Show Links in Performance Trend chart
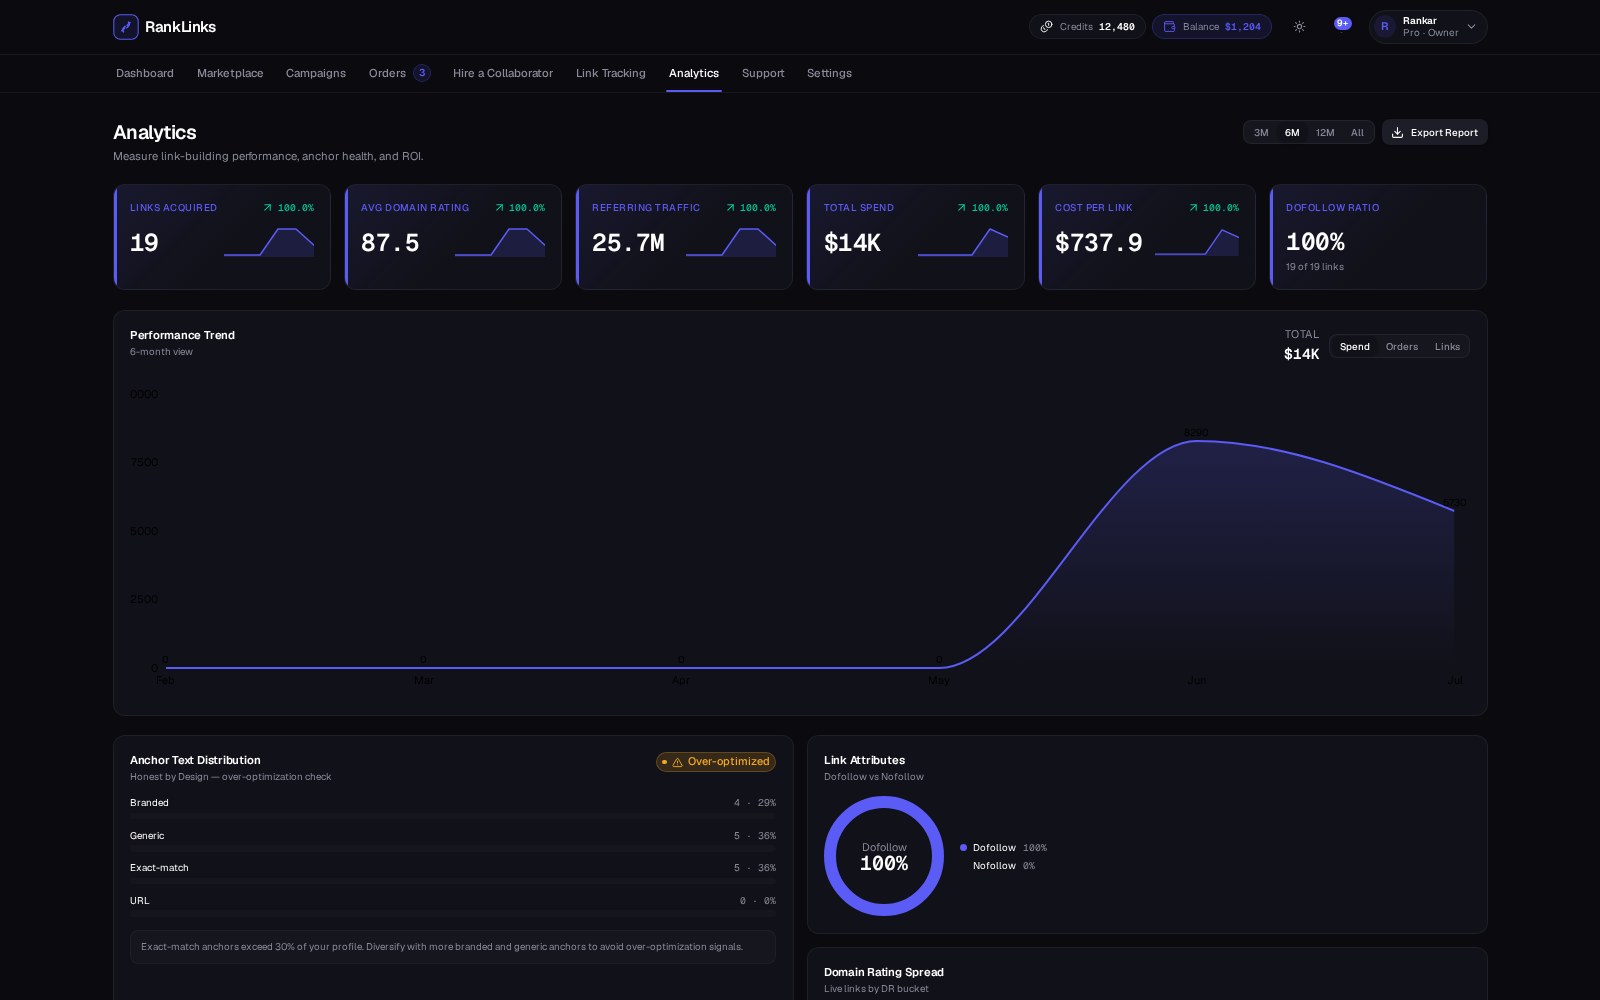This screenshot has height=1000, width=1600. (x=1447, y=347)
